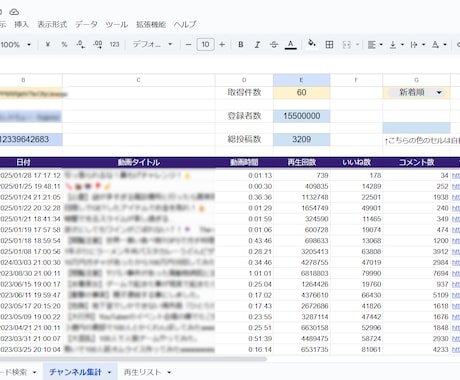Viewport: 460px width, 380px height.
Task: Select duration cell 1:01:01
Action: point(244,273)
